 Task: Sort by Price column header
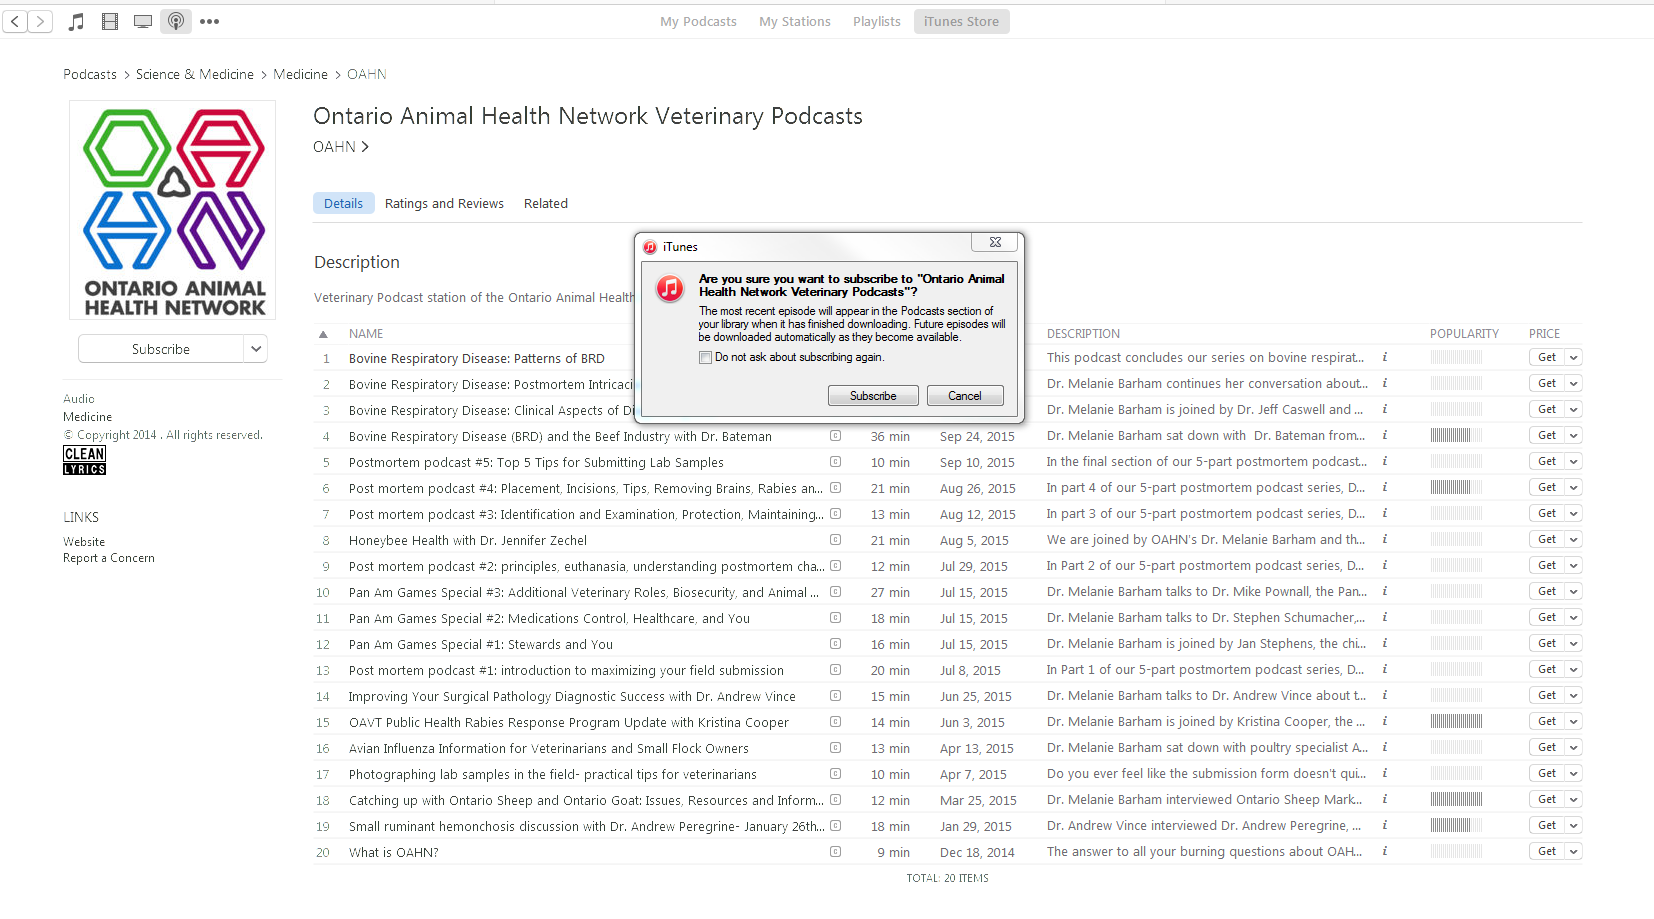click(x=1544, y=334)
